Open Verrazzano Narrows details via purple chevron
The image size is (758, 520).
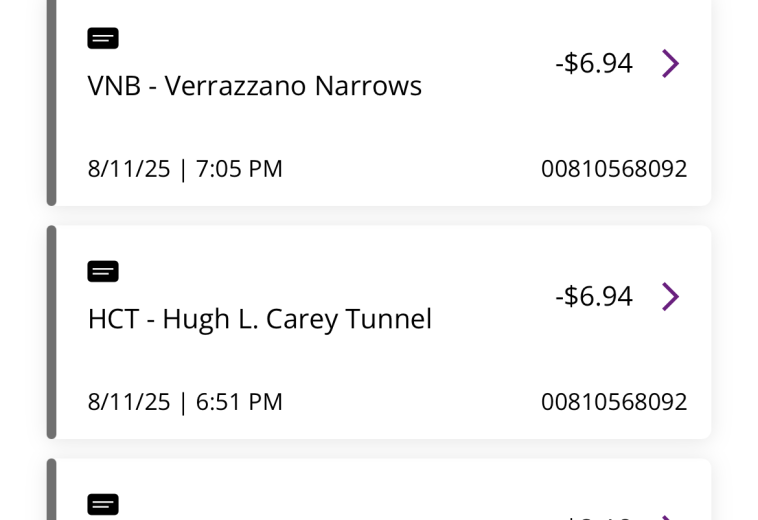coord(670,63)
